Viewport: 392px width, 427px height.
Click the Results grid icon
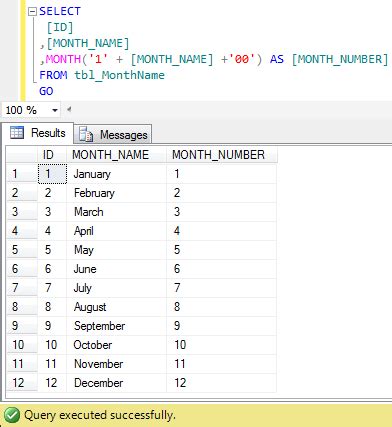[17, 133]
